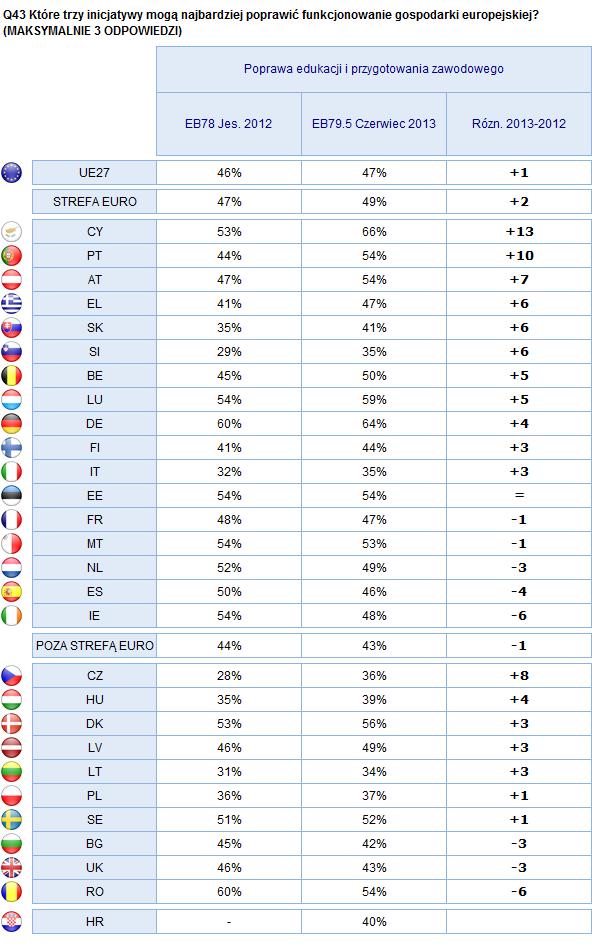Viewport: 592px width, 951px height.
Task: Select the 60% cell in the RO row
Action: click(x=229, y=892)
